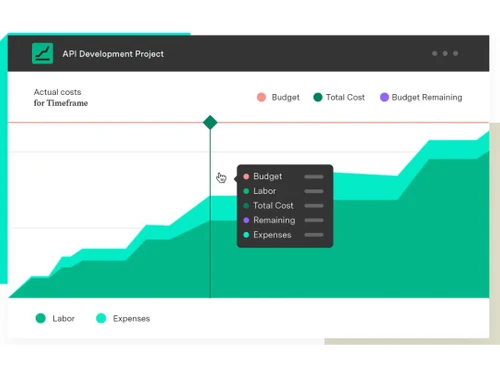Toggle the Expenses legend below chart
This screenshot has width=500, height=375.
click(123, 318)
